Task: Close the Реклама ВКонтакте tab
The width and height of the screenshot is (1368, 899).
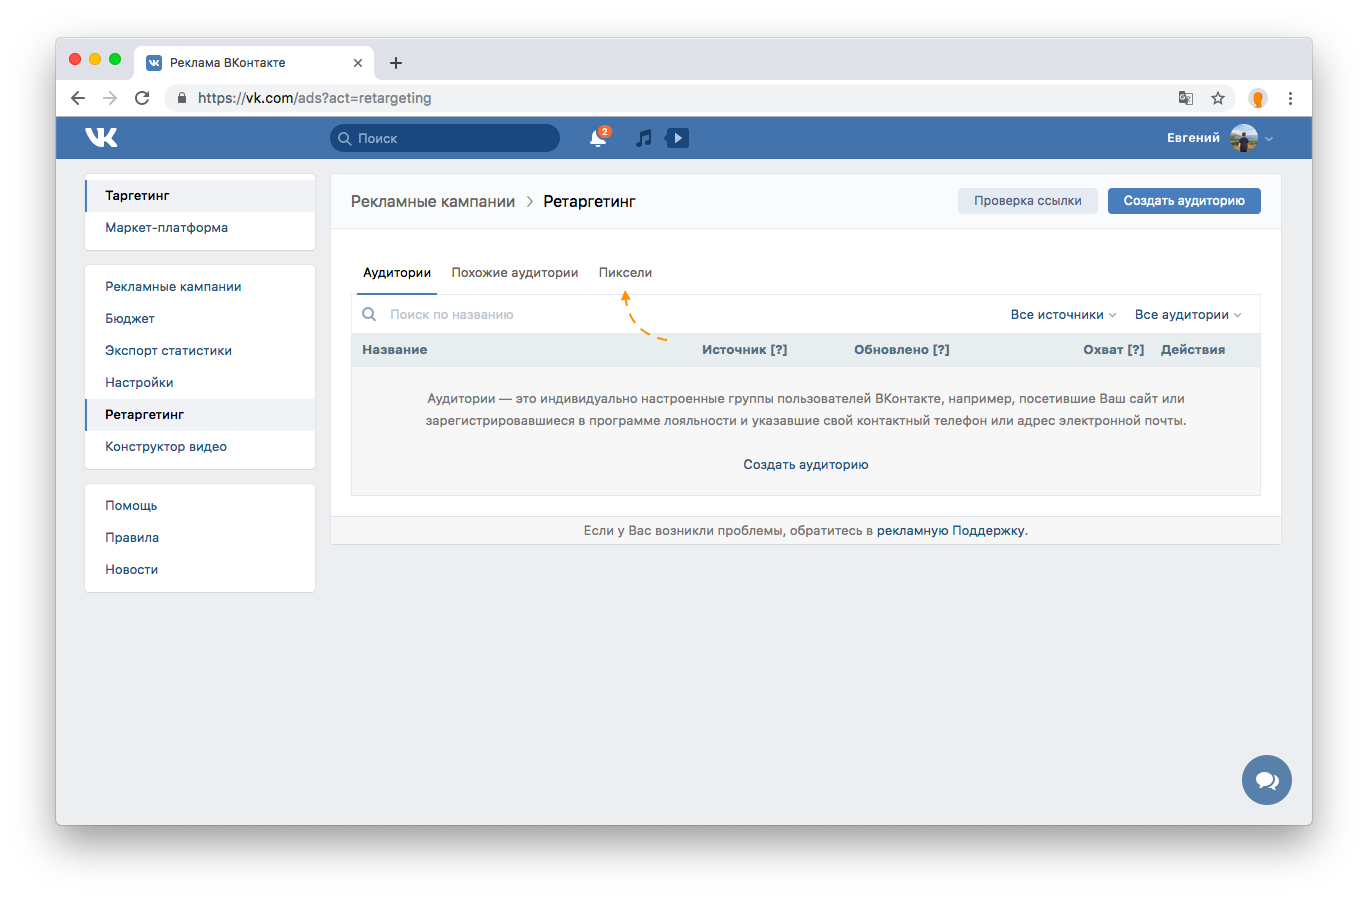Action: tap(358, 63)
